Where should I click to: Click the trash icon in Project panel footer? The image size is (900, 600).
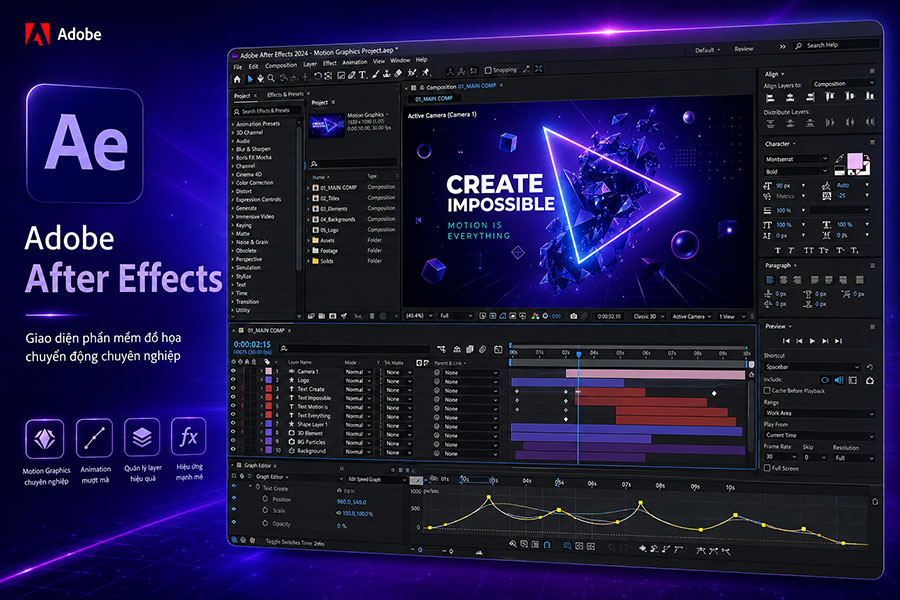(372, 316)
